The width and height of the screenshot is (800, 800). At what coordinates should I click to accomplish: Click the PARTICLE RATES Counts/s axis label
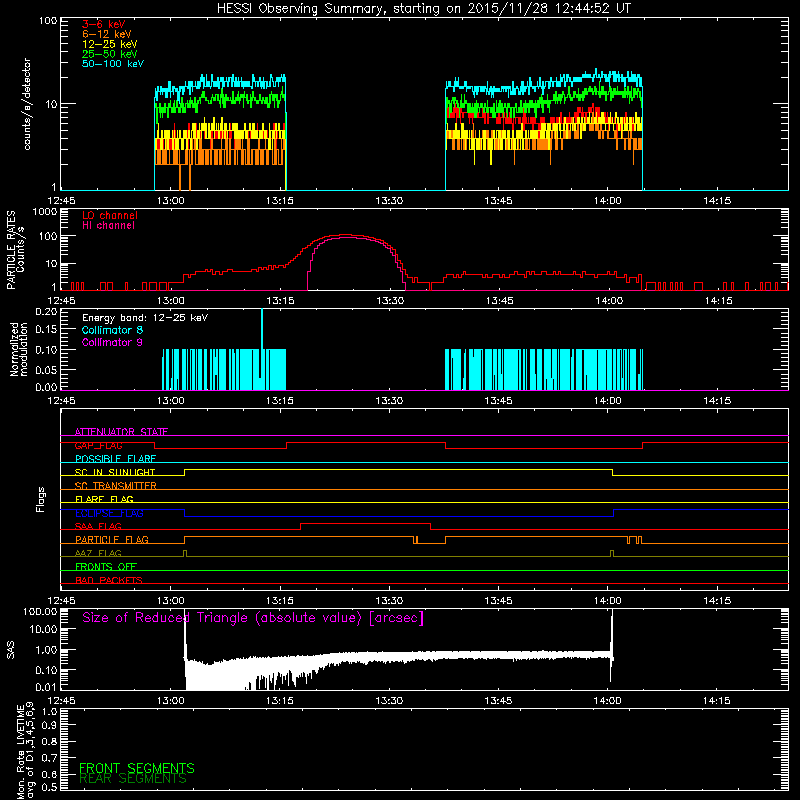15,250
